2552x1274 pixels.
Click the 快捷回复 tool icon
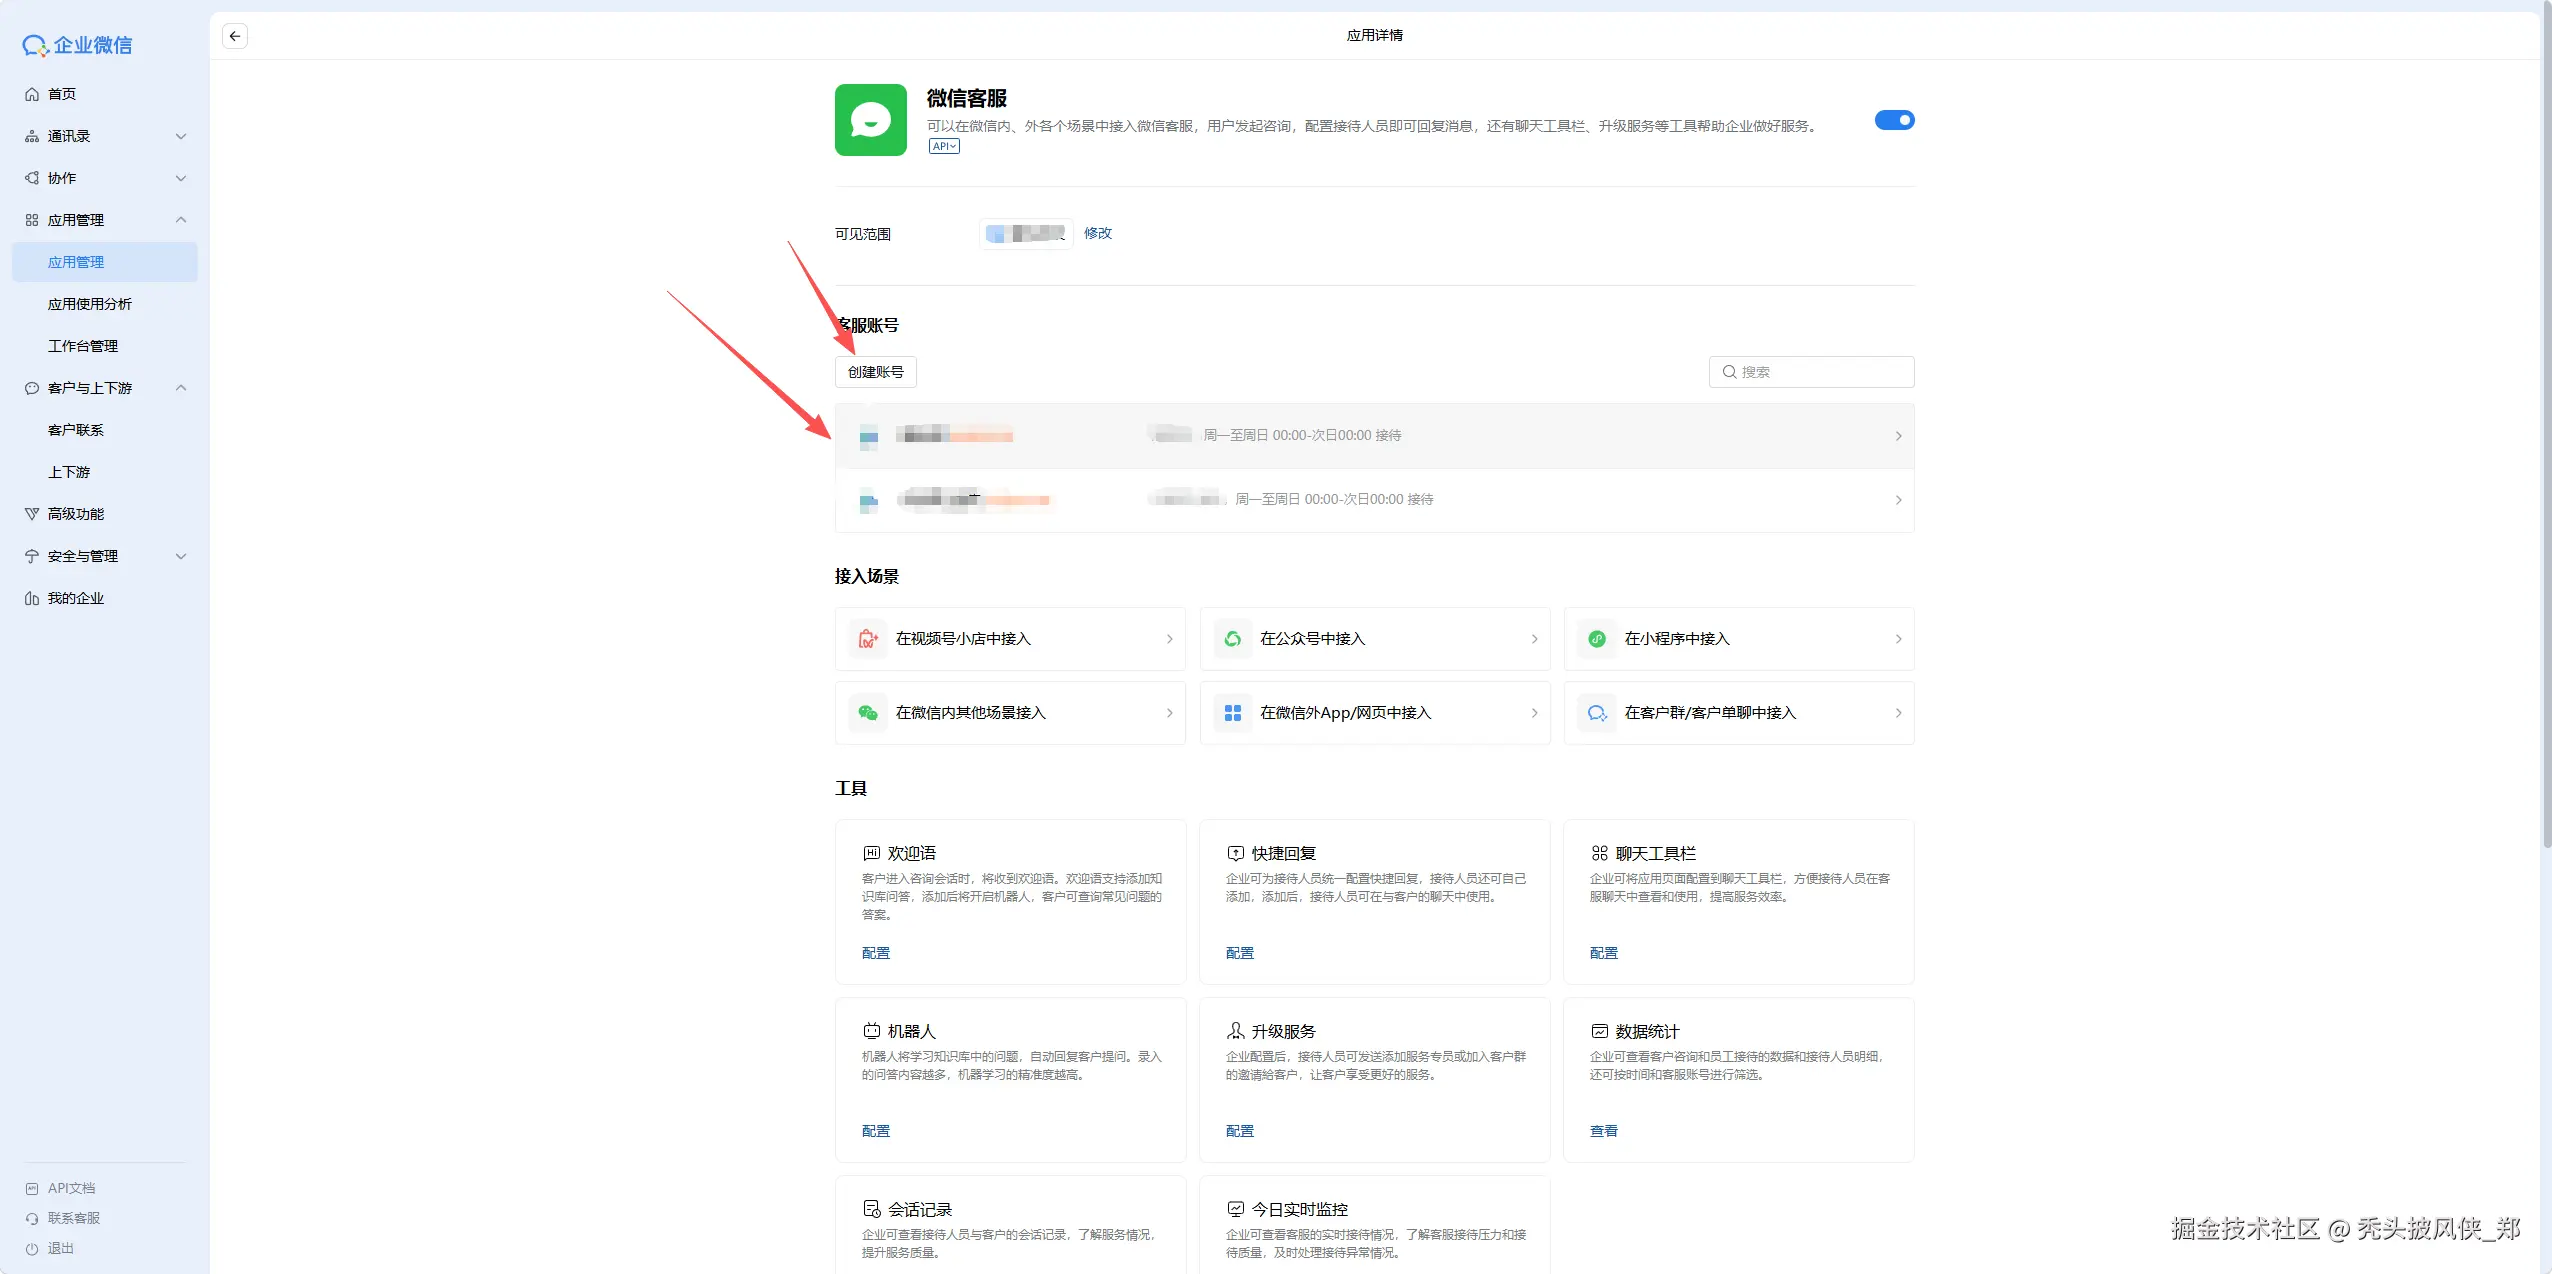(x=1235, y=853)
